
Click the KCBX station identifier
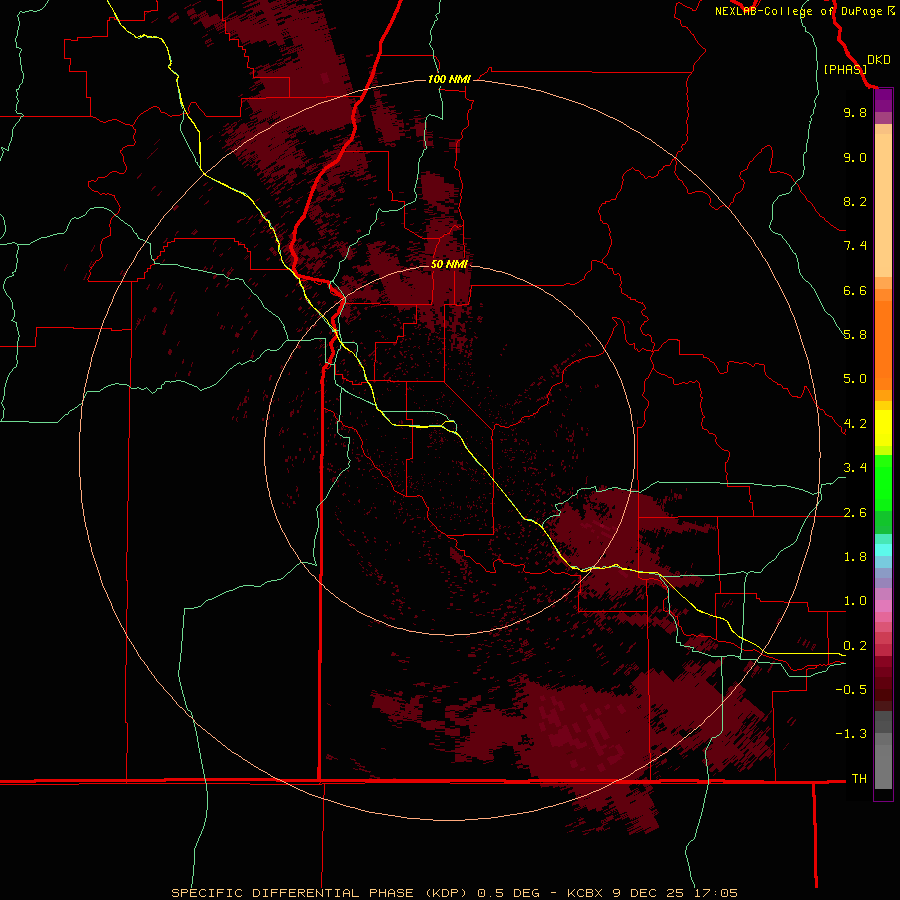pyautogui.click(x=585, y=893)
